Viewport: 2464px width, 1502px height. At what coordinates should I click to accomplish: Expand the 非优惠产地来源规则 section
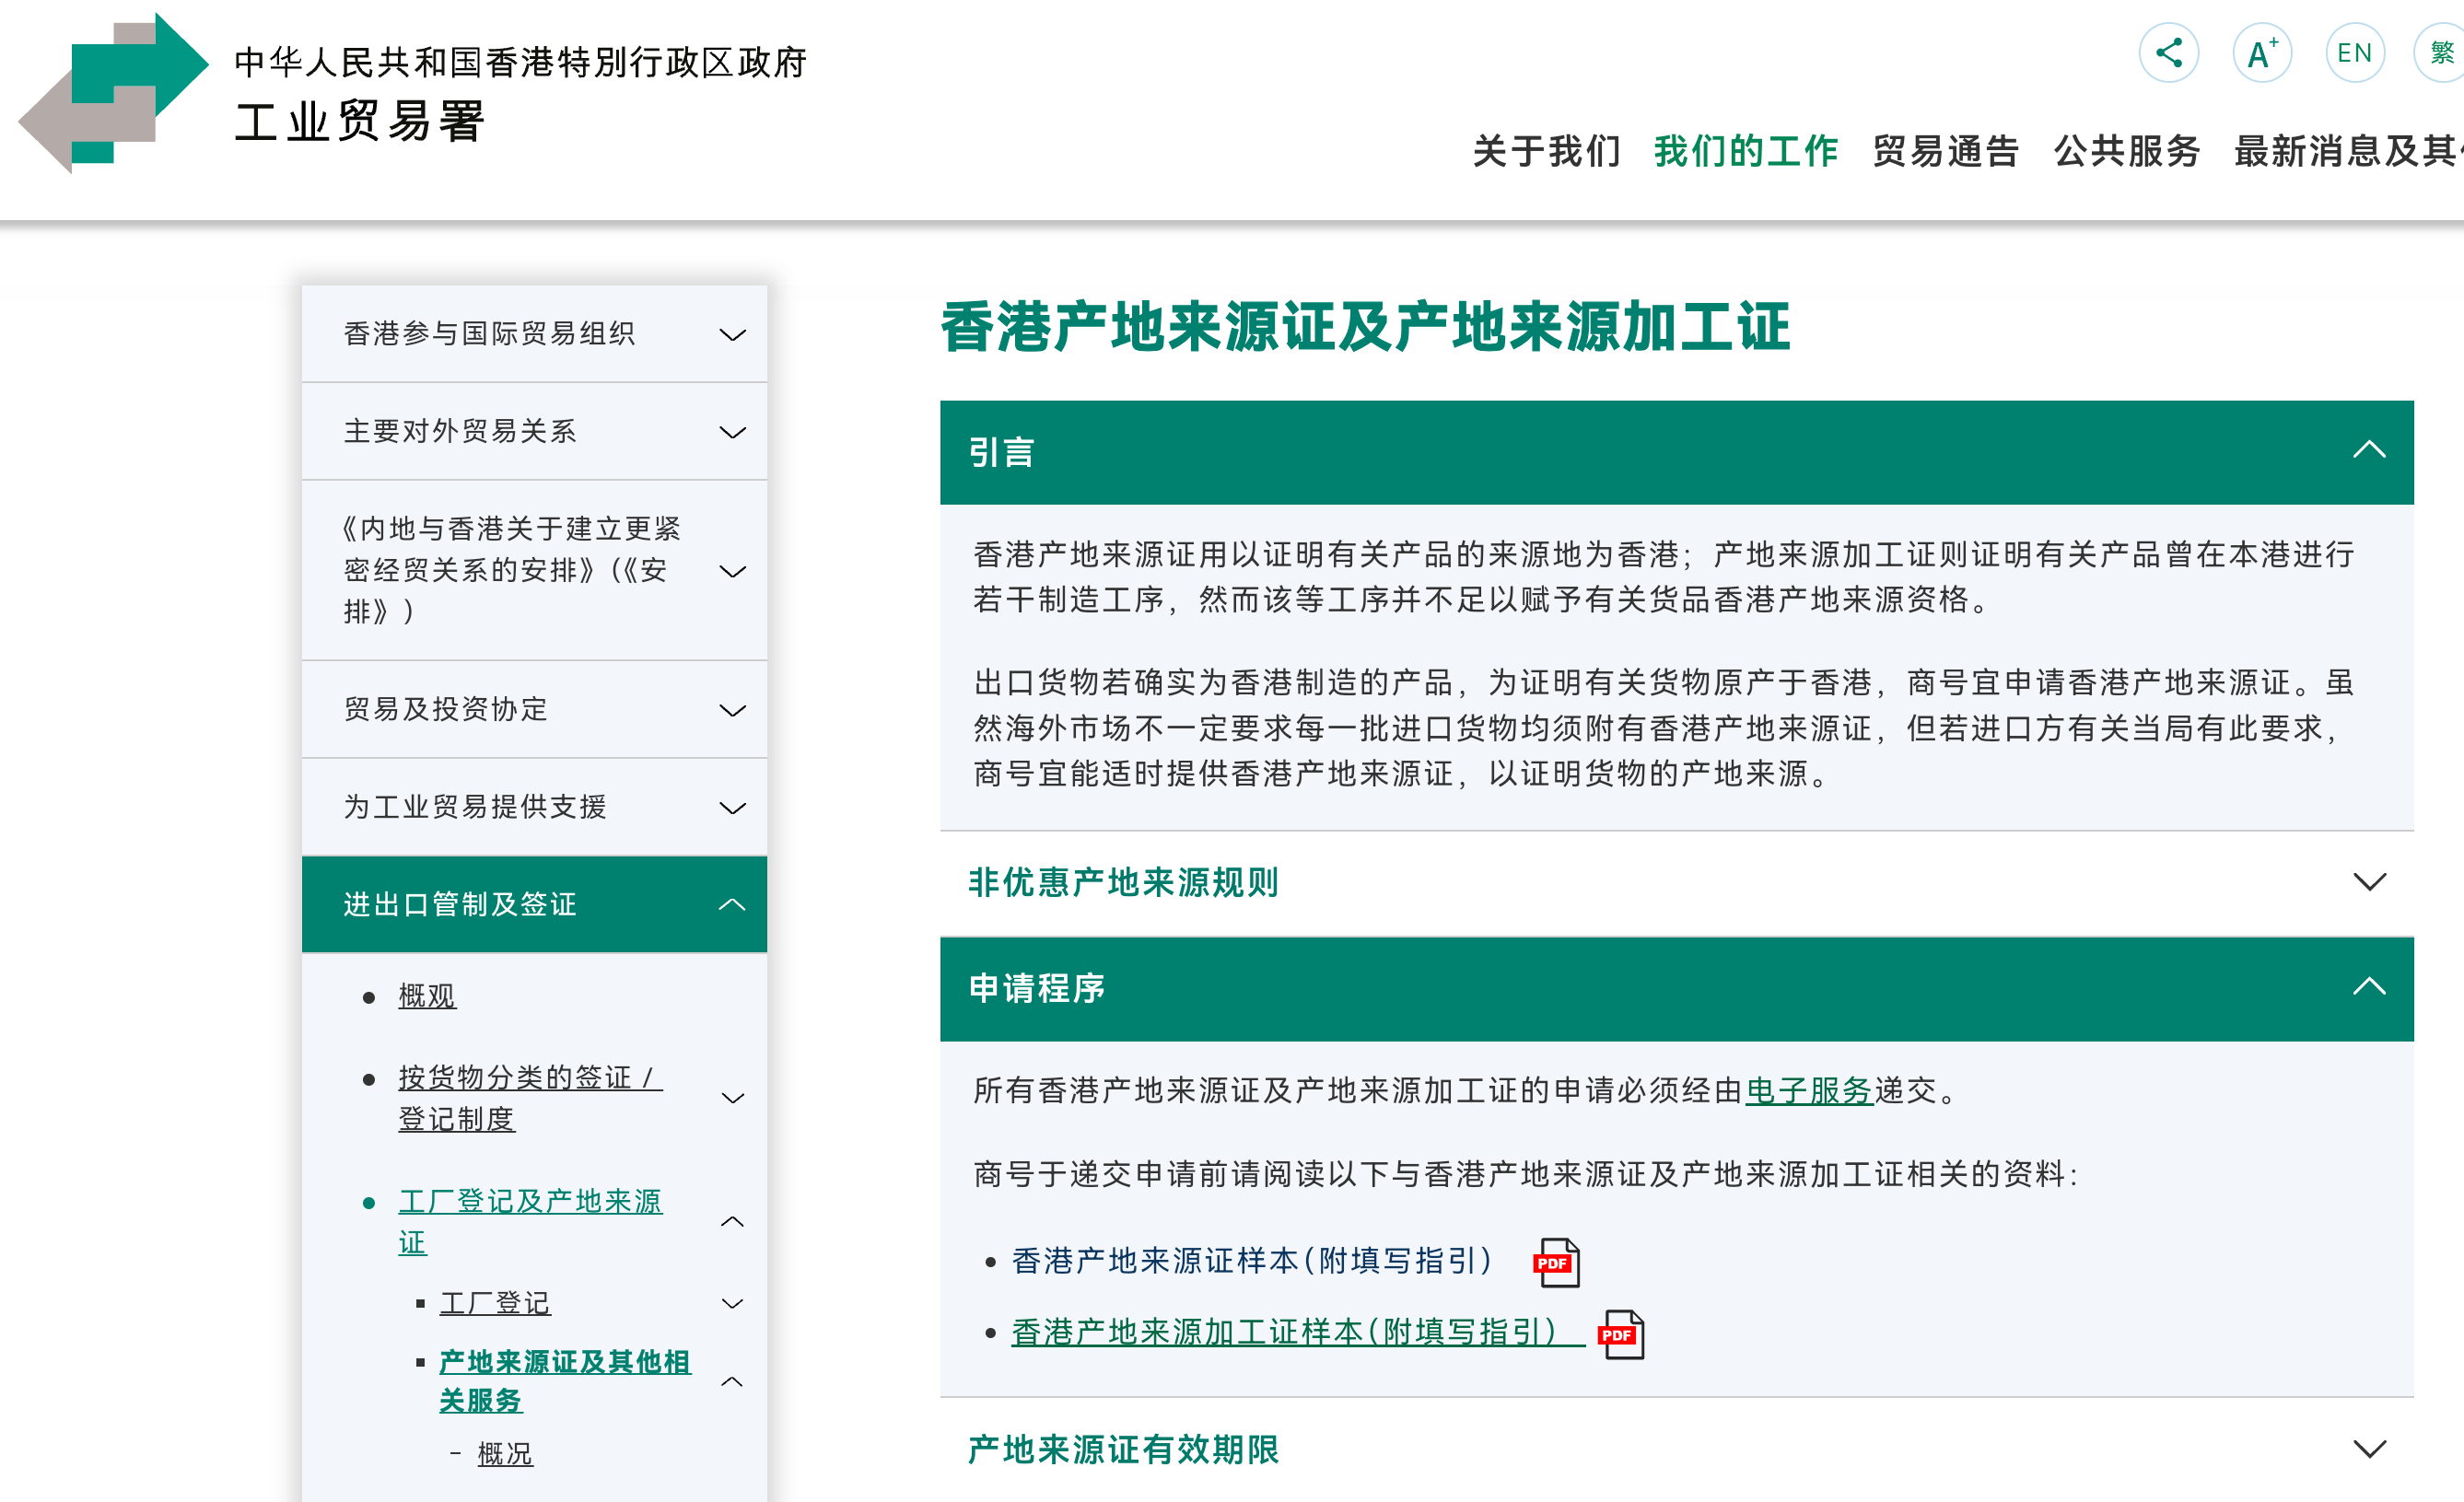pyautogui.click(x=2368, y=882)
